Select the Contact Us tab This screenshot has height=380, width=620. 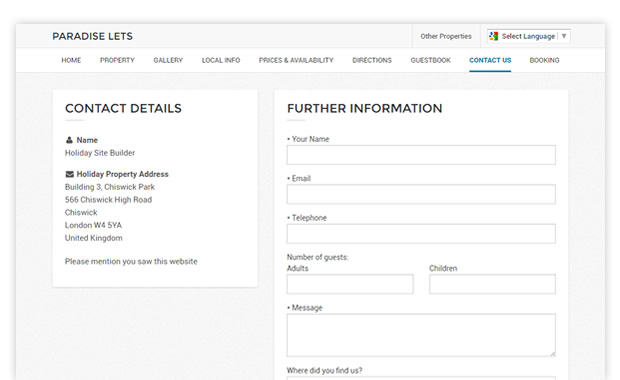(490, 60)
